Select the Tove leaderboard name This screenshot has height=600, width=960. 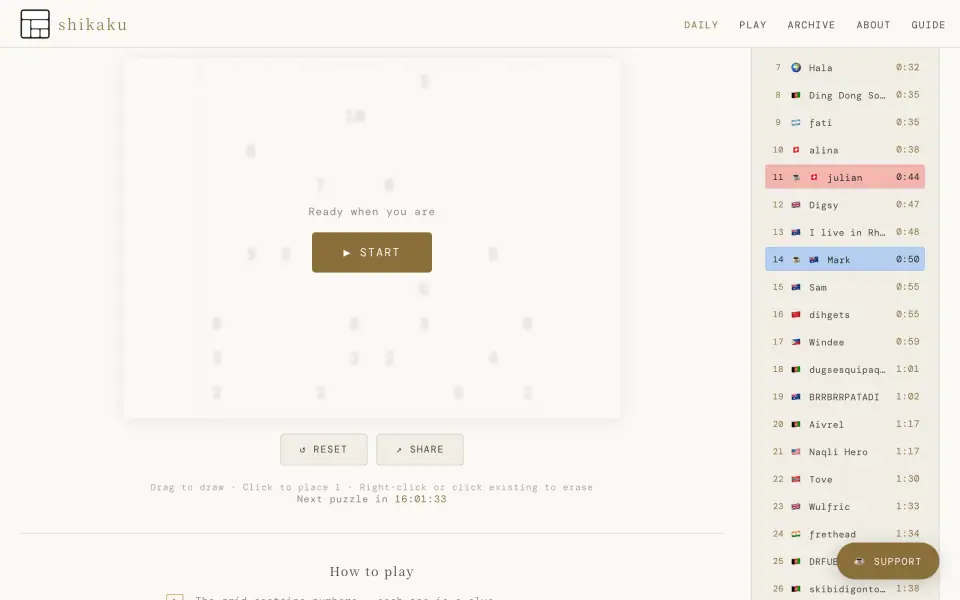[x=820, y=479]
